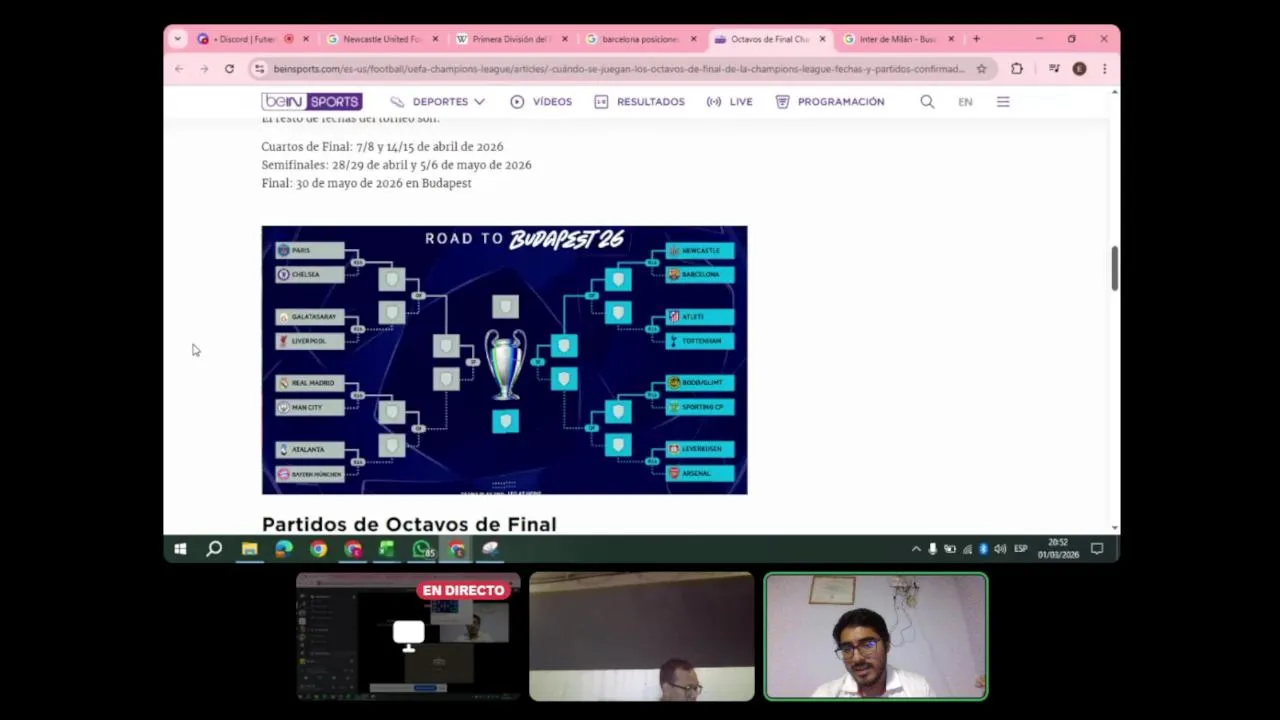Click the 'Semifinales' dates line
This screenshot has height=720, width=1280.
(396, 165)
